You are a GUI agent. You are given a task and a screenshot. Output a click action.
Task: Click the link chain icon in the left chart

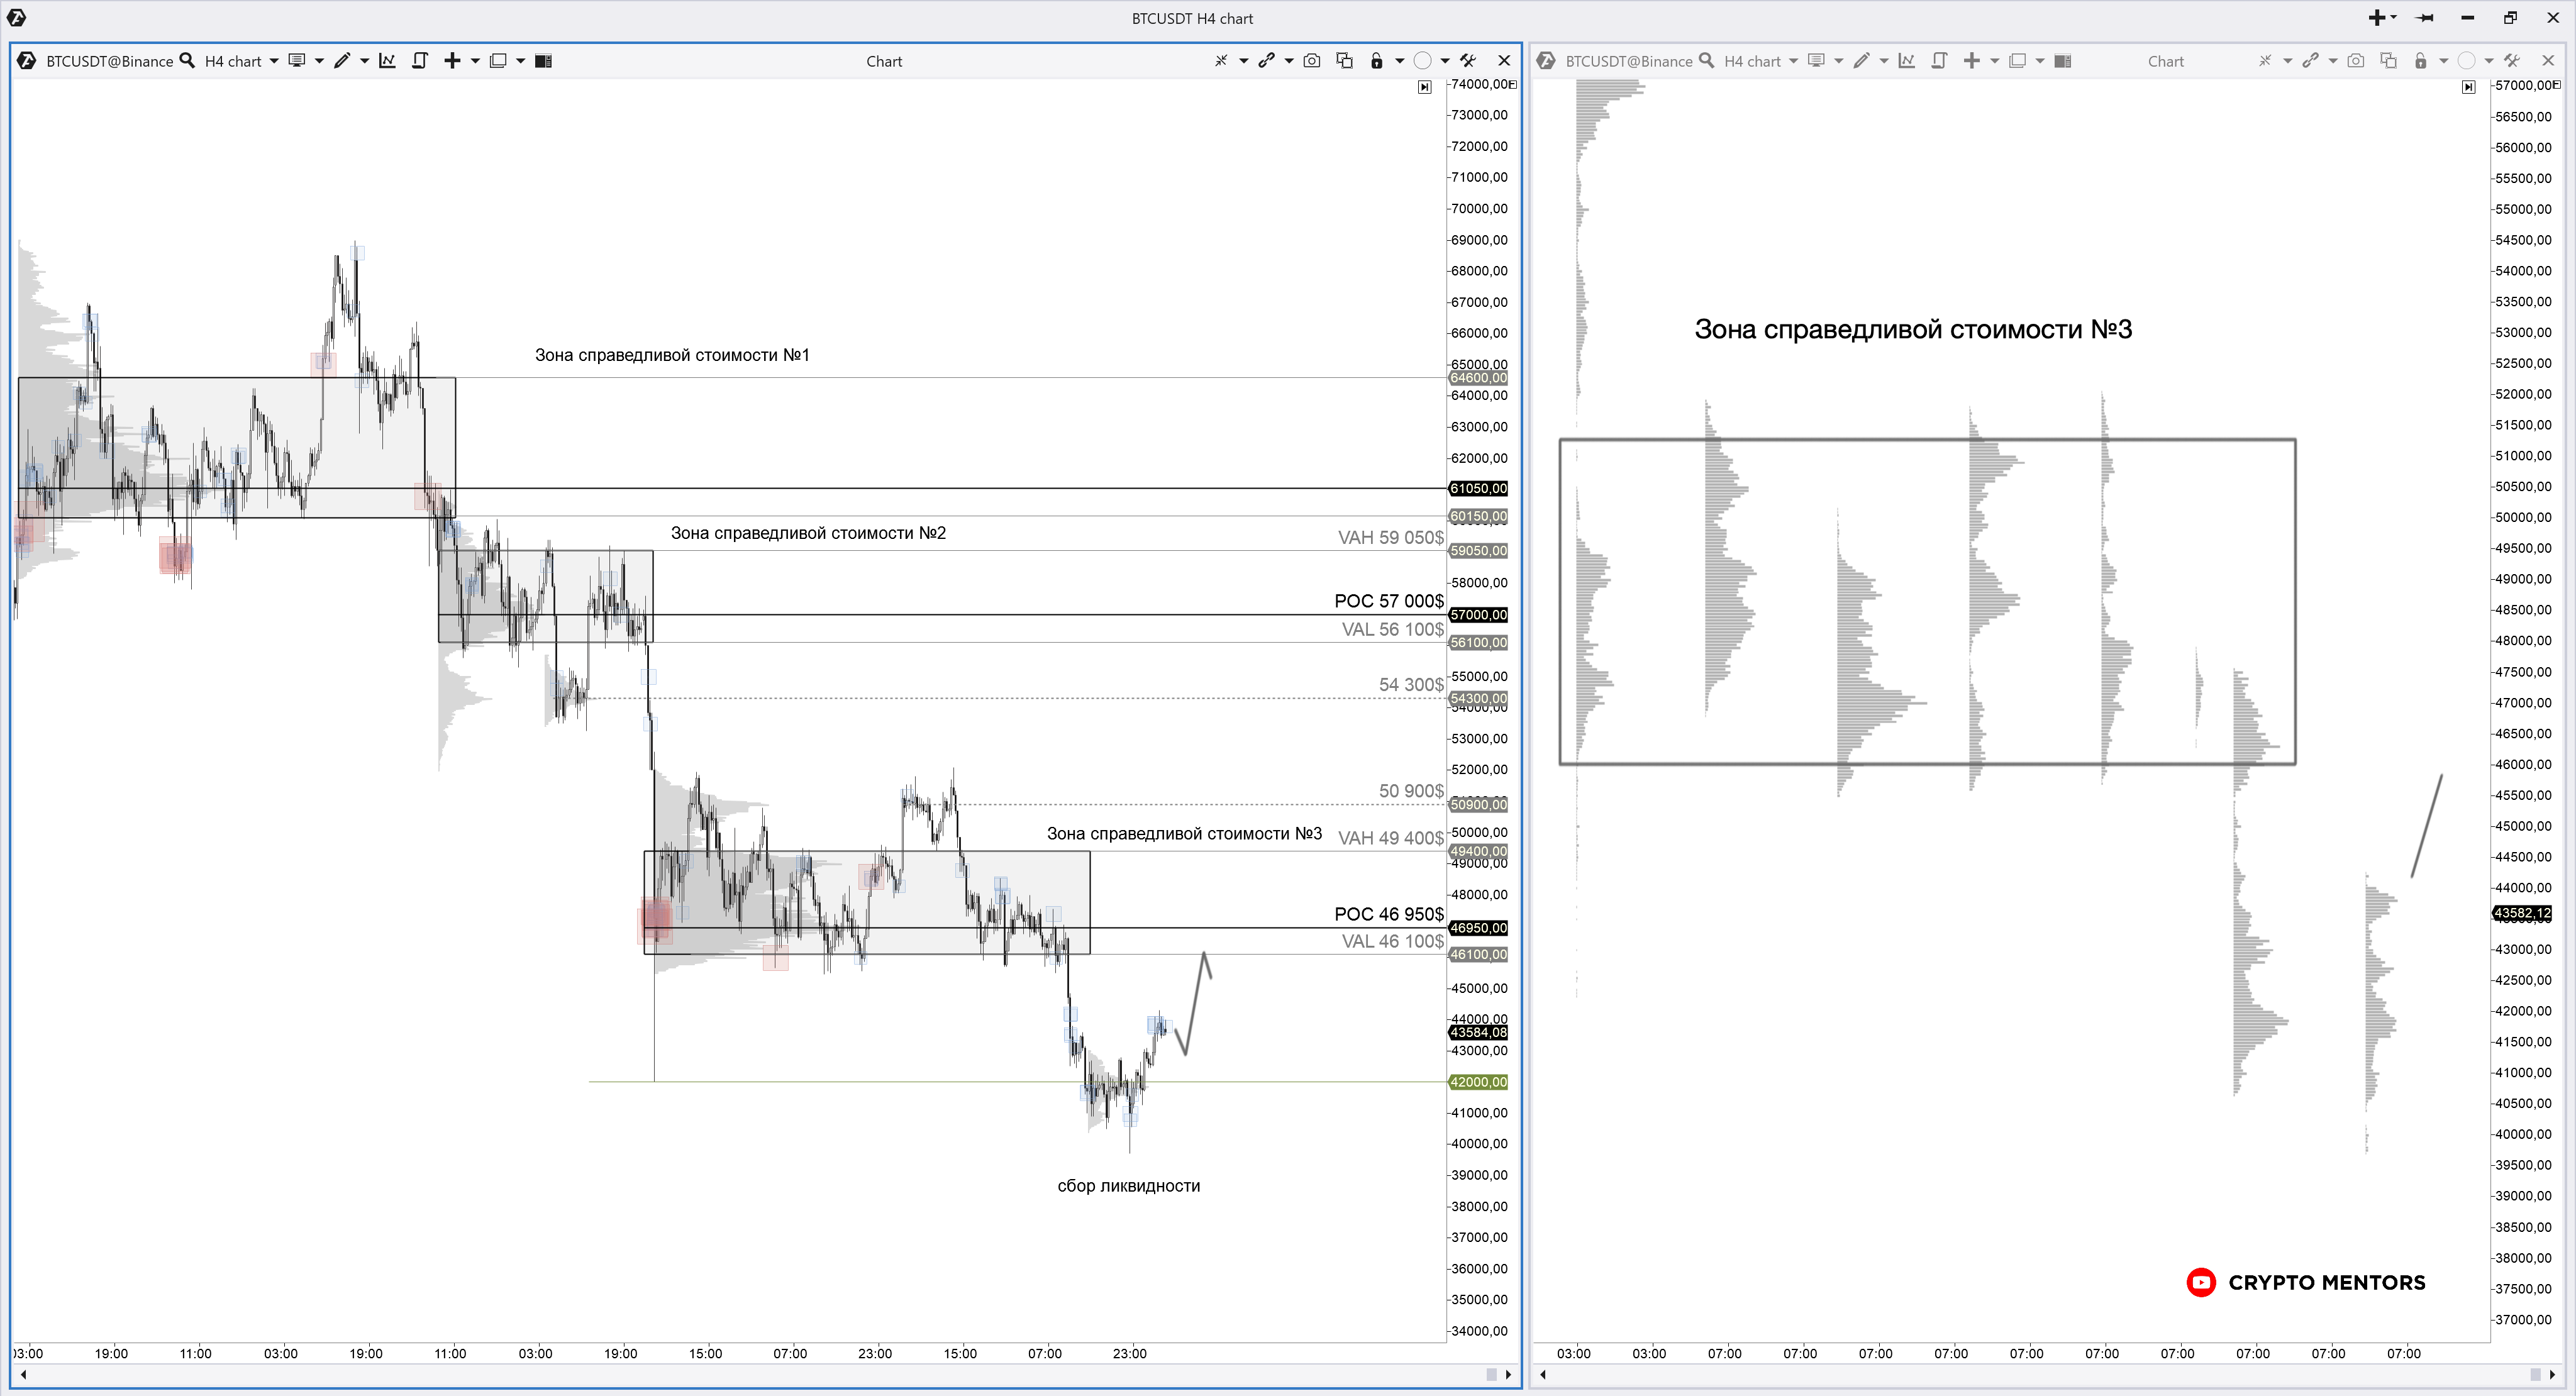[1266, 61]
